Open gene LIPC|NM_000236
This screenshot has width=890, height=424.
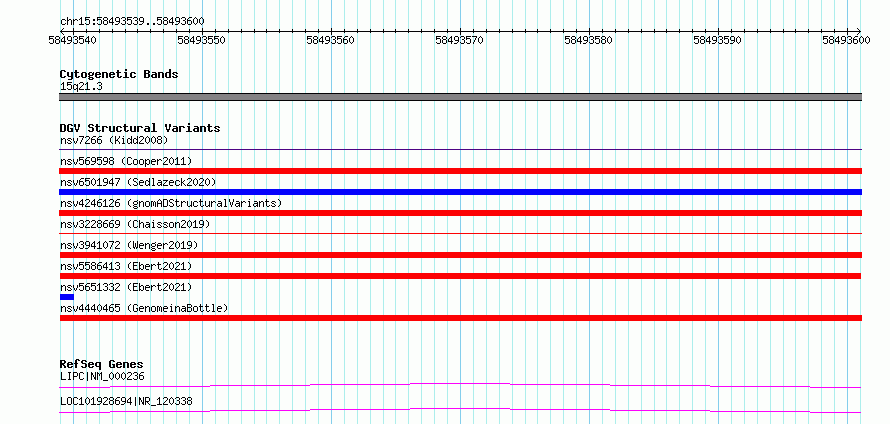[x=102, y=376]
